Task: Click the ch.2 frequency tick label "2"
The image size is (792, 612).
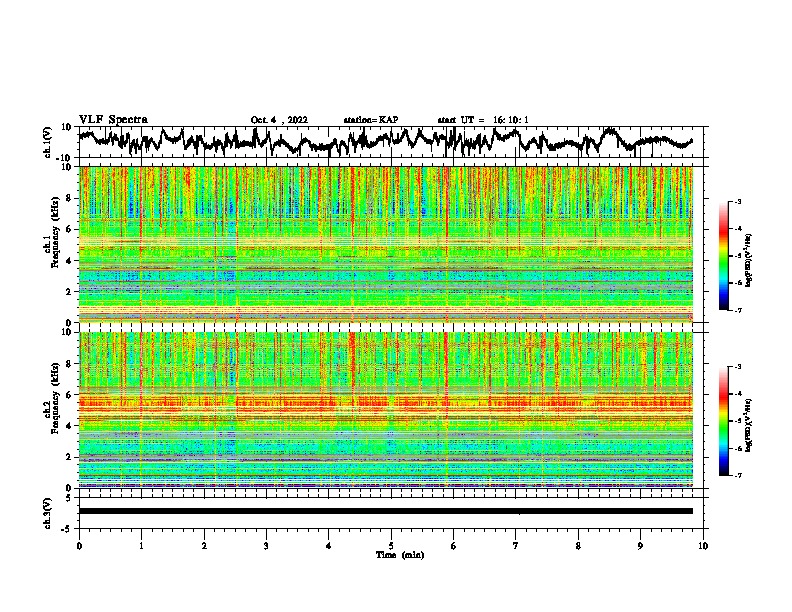Action: point(70,457)
